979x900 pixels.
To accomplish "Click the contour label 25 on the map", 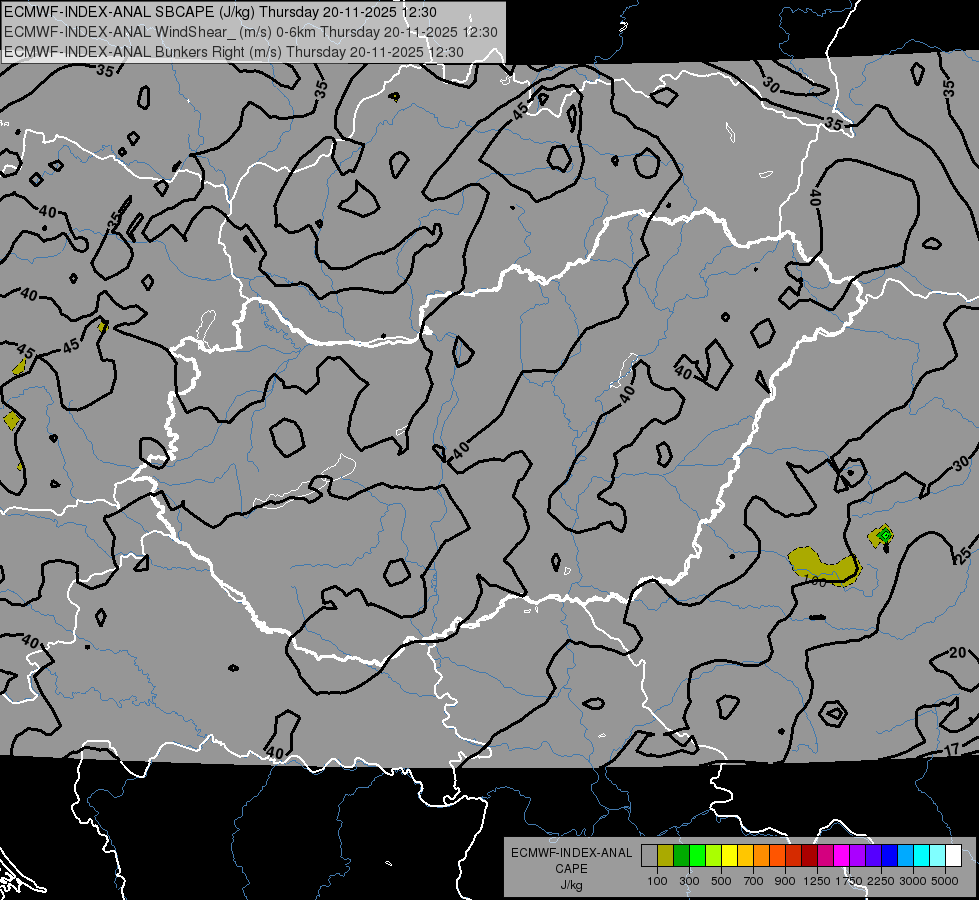I will coord(963,554).
